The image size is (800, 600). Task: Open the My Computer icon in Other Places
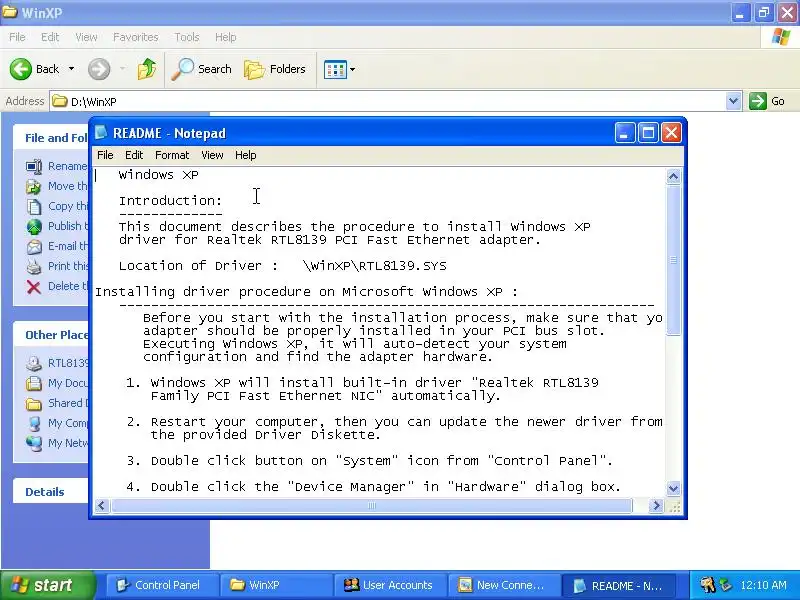tap(34, 423)
